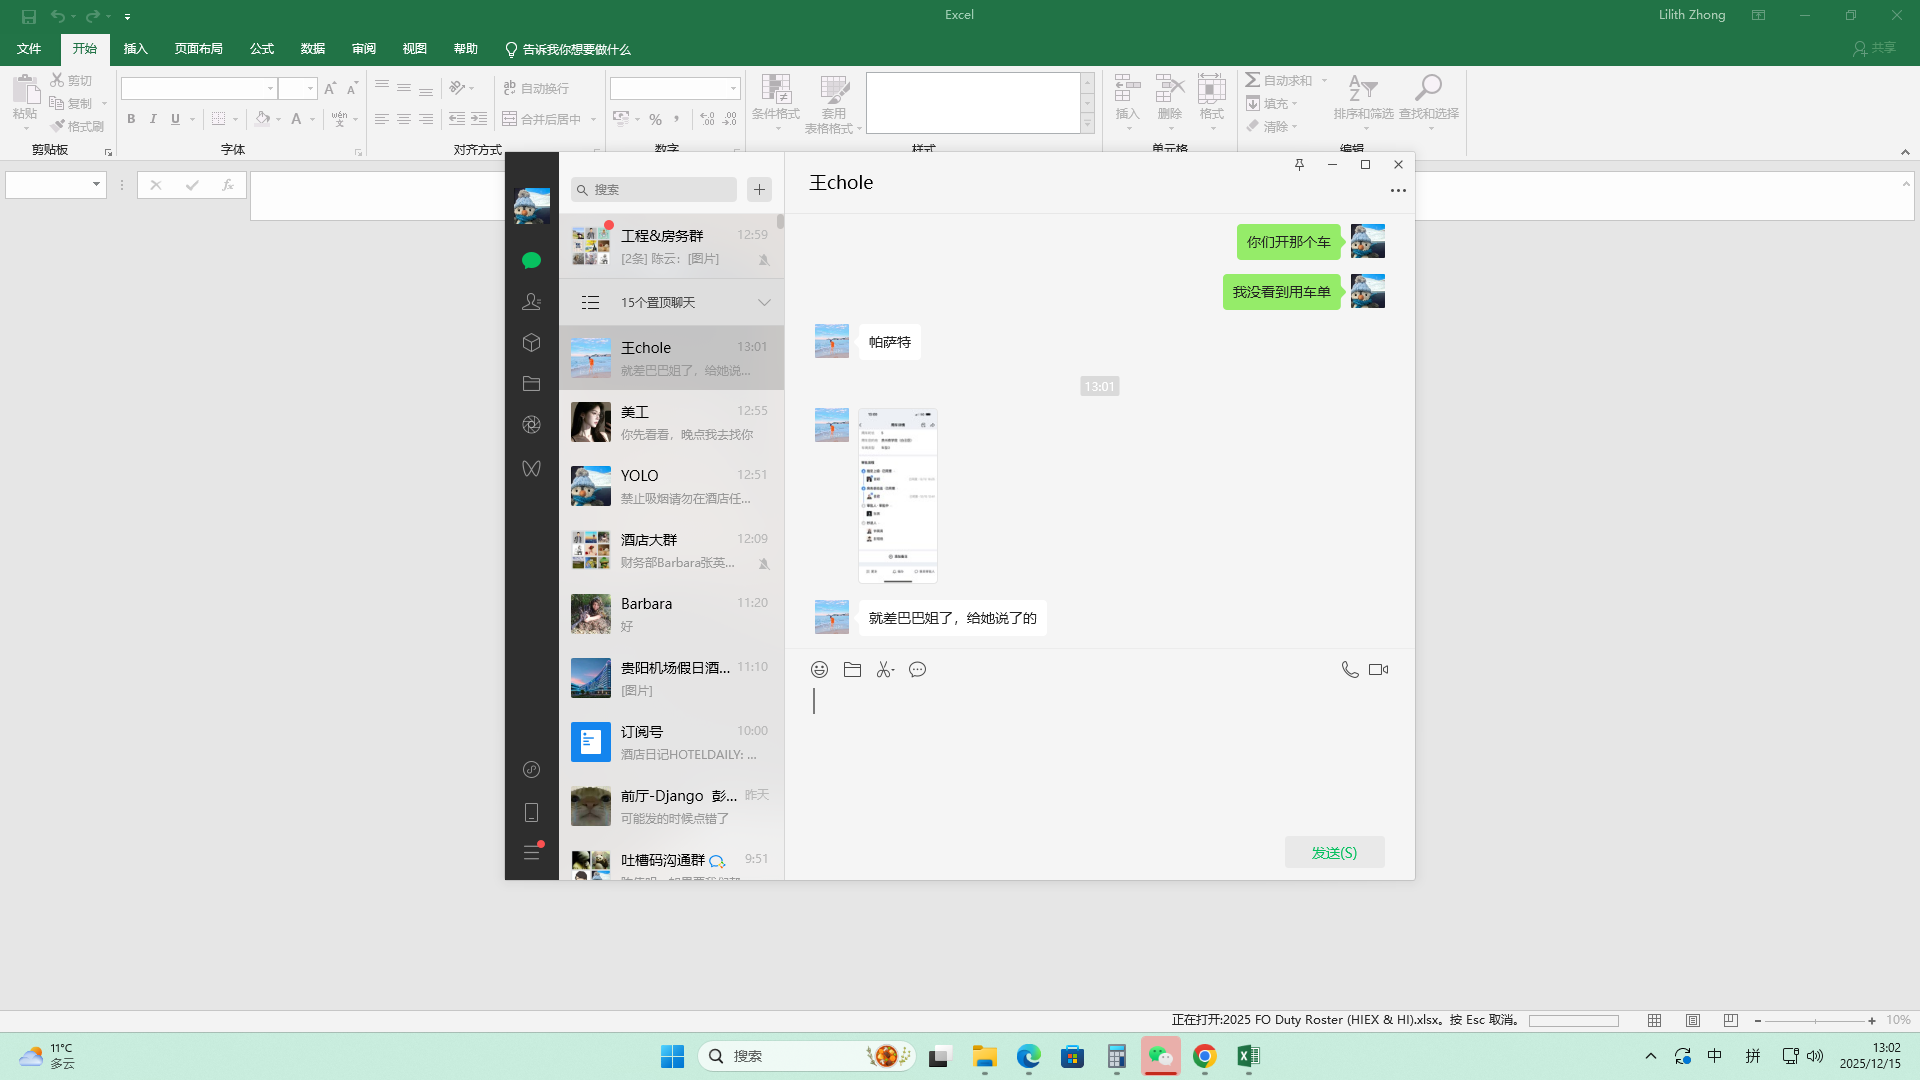Viewport: 1920px width, 1080px height.
Task: Collapse the 15个置顶聊天 section
Action: [764, 303]
